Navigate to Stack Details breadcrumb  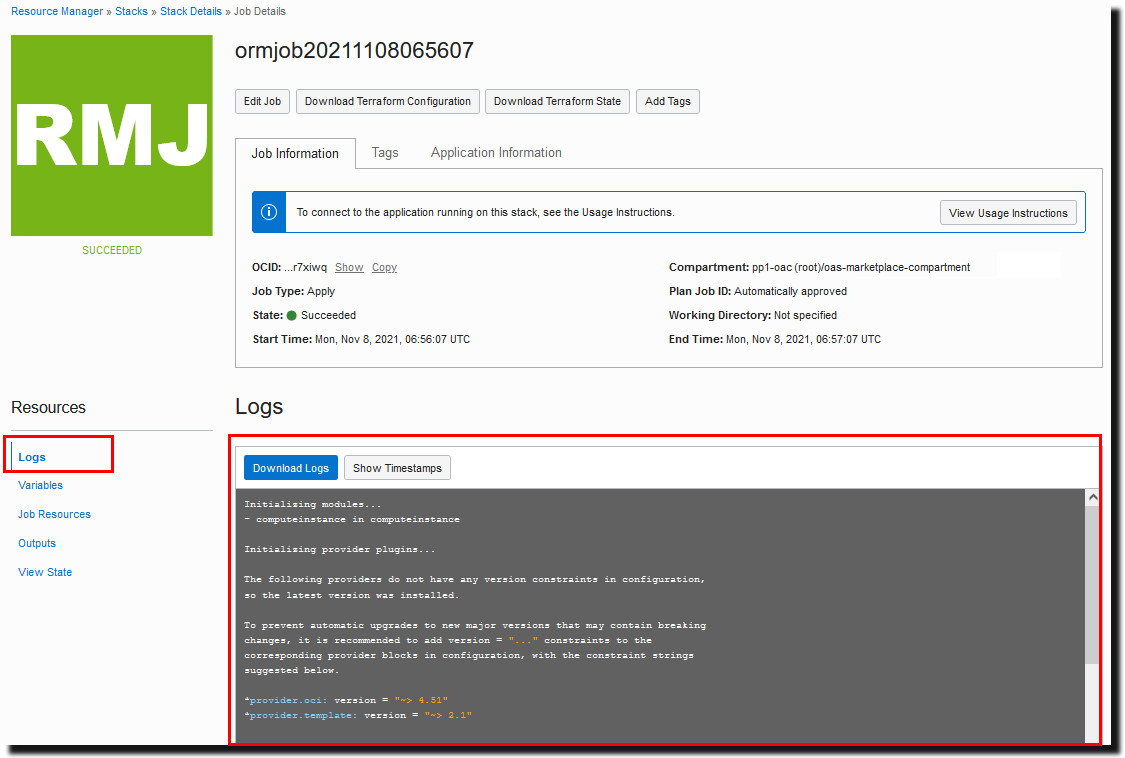pyautogui.click(x=191, y=11)
